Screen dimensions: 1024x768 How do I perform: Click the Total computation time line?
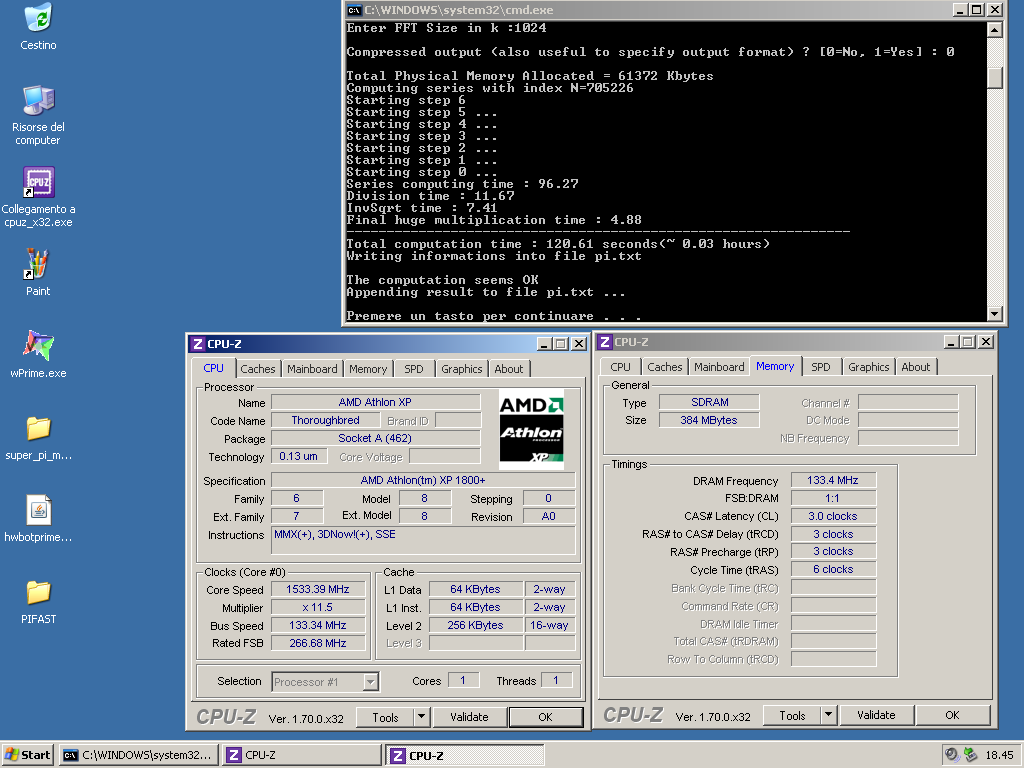coord(558,244)
